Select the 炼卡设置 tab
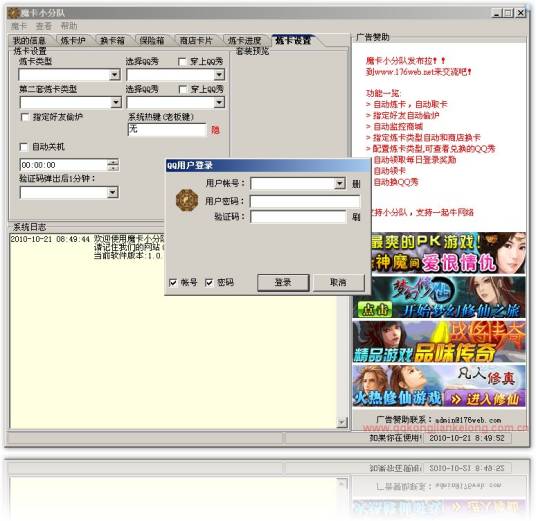This screenshot has height=521, width=536. (293, 41)
